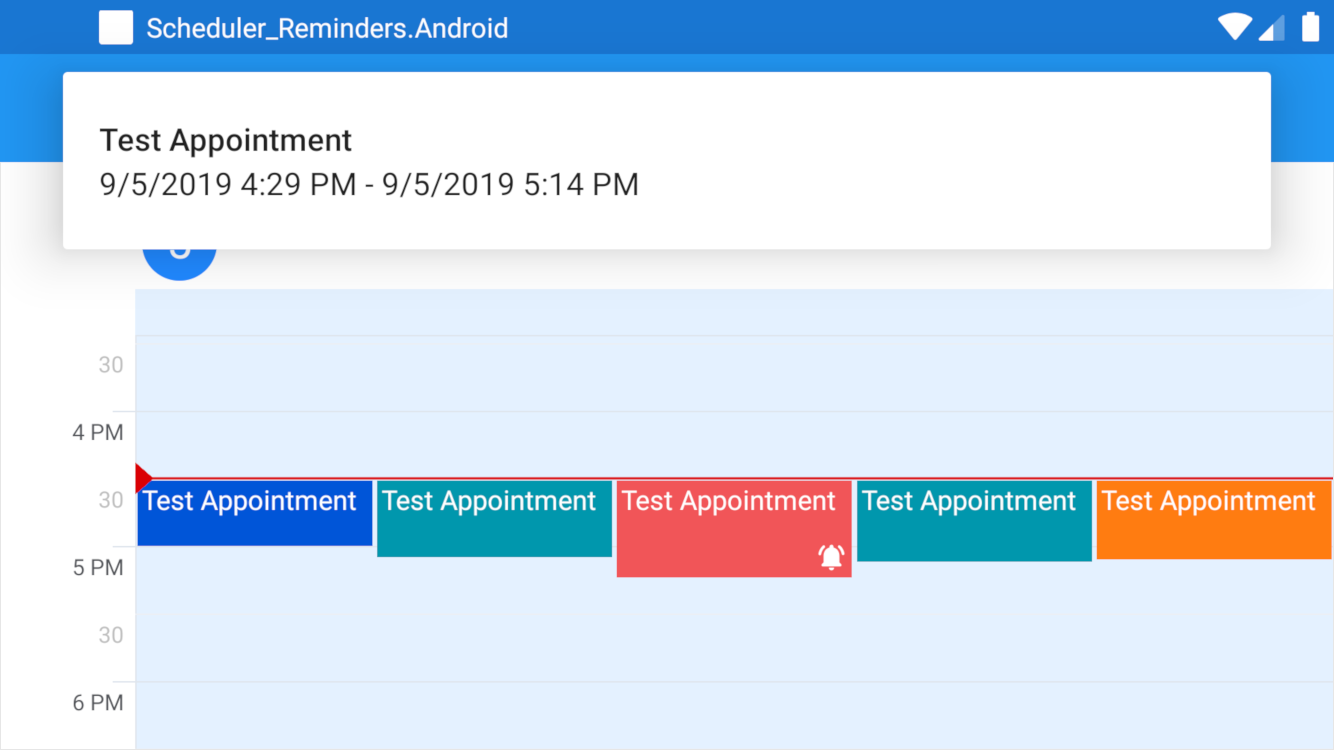The image size is (1334, 750).
Task: Tap the cellular signal icon
Action: pyautogui.click(x=1272, y=27)
